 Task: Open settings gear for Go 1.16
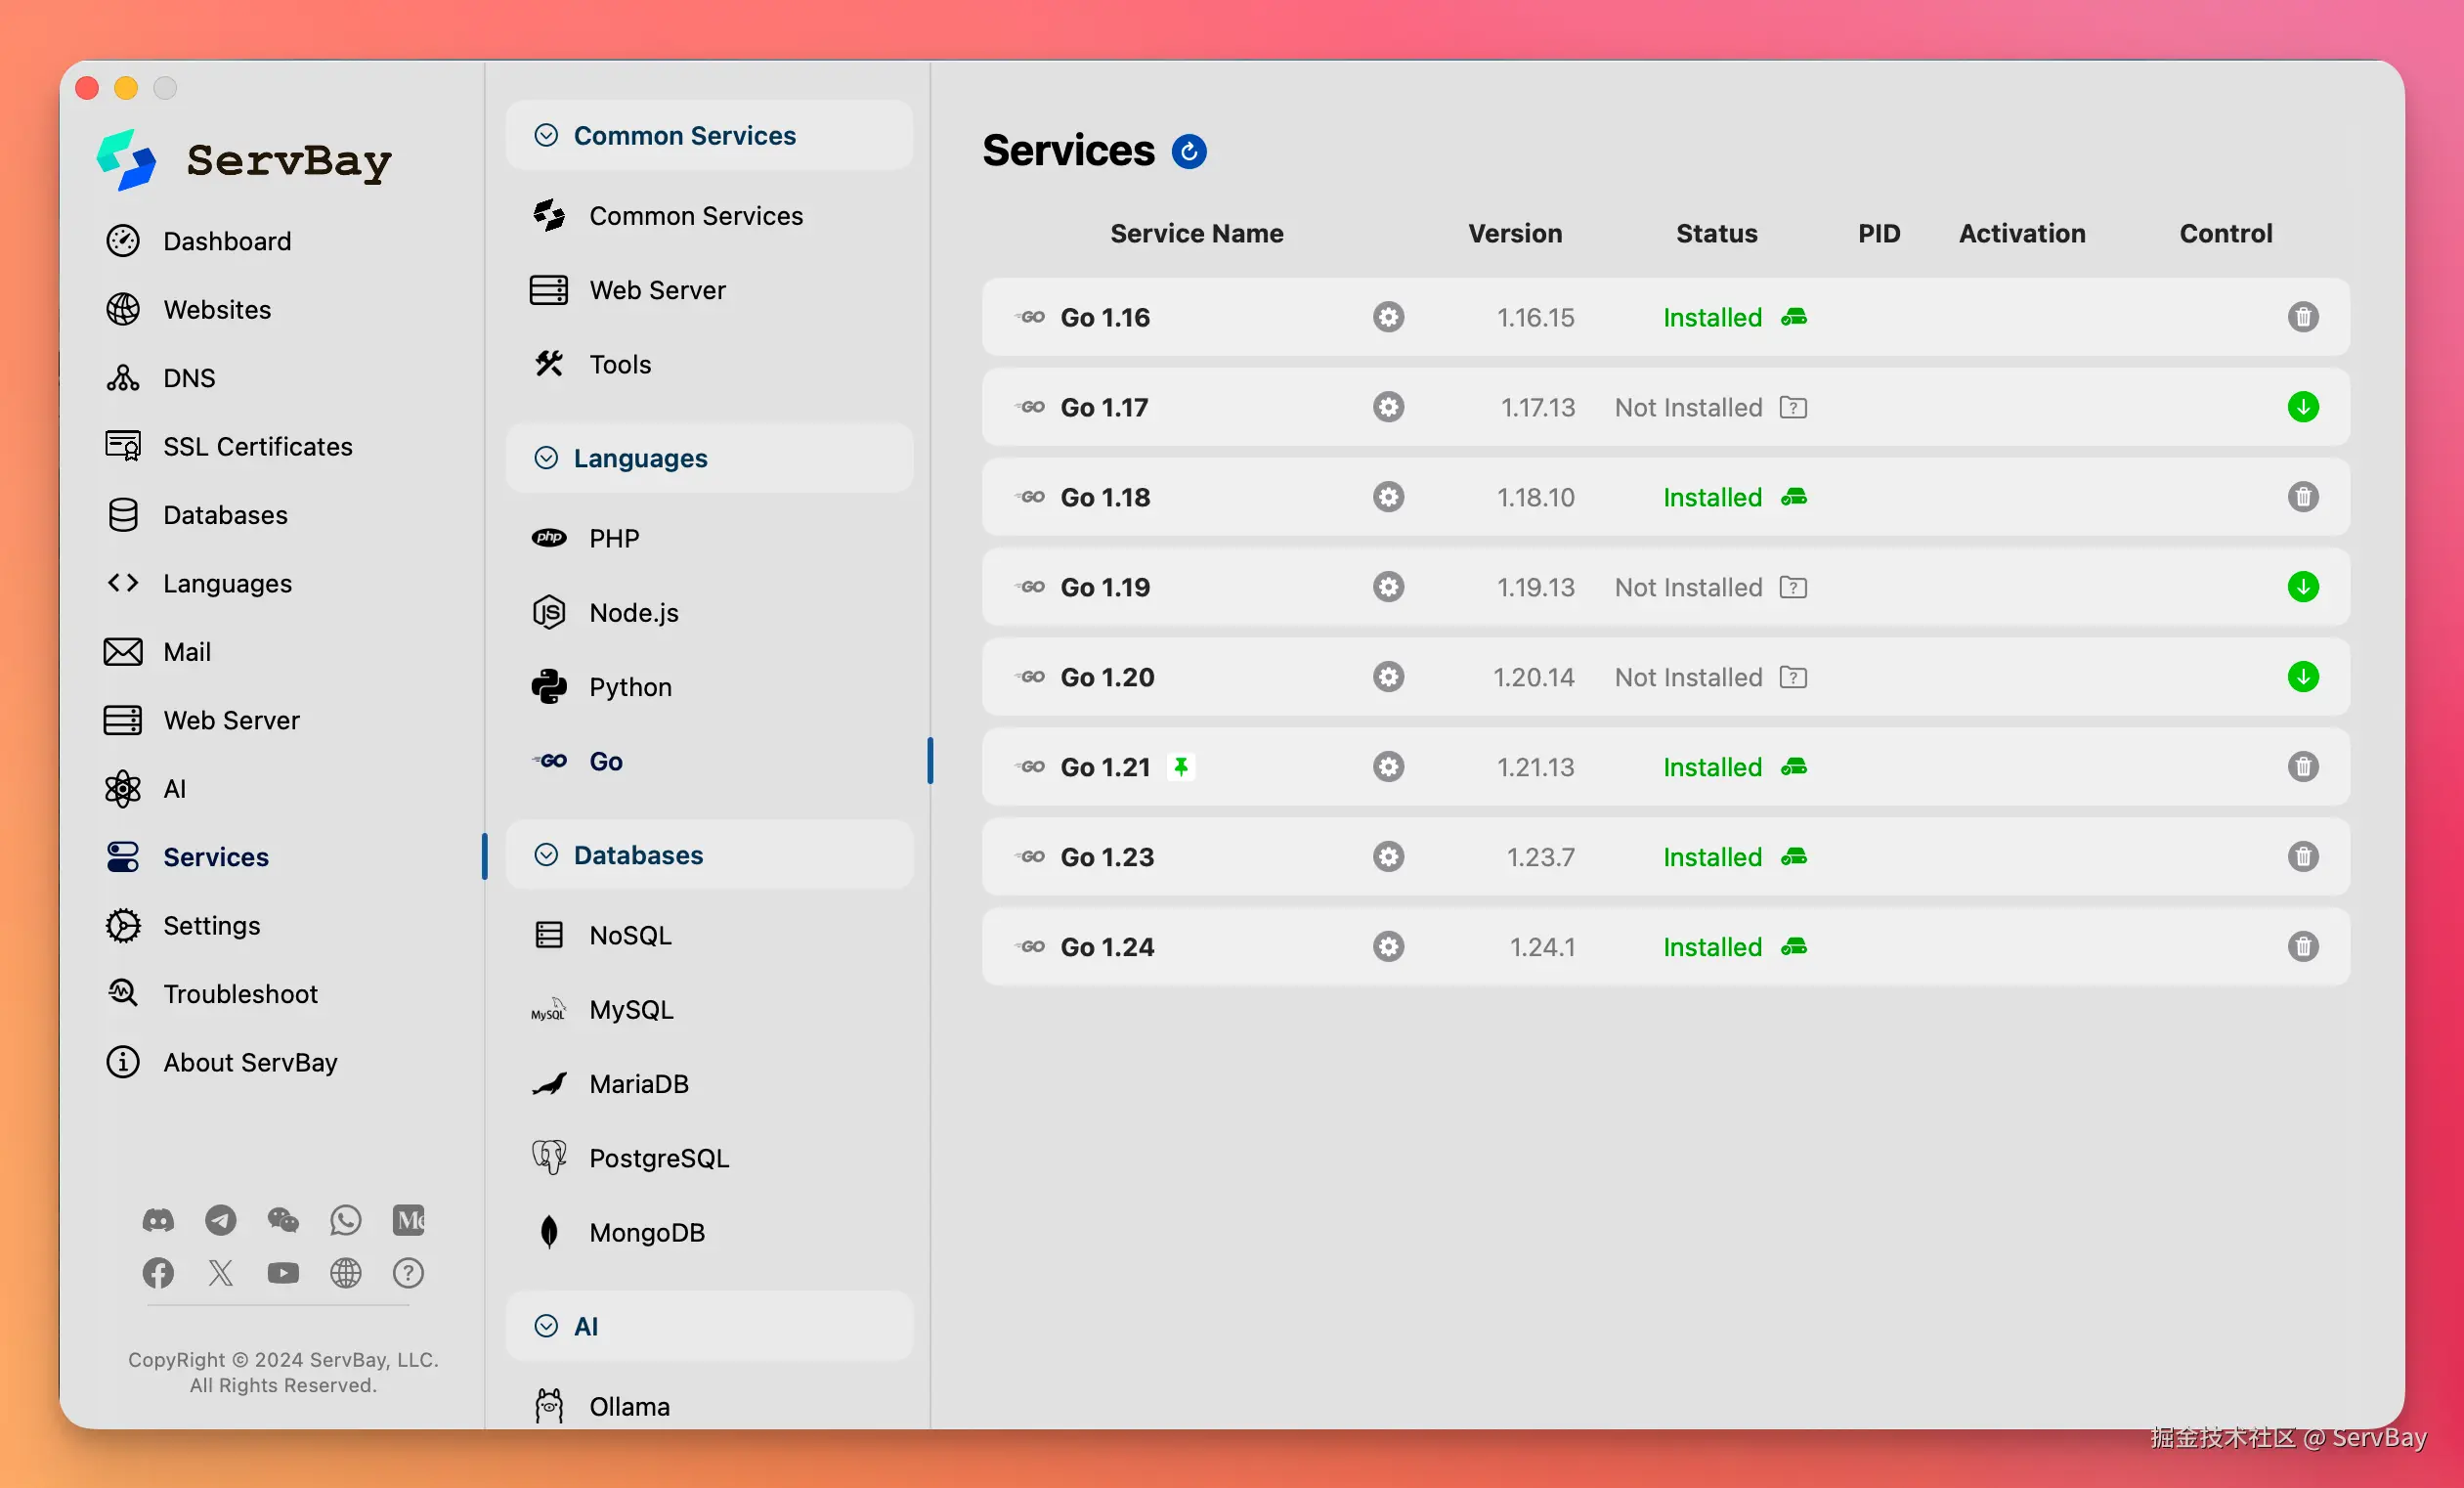coord(1388,317)
